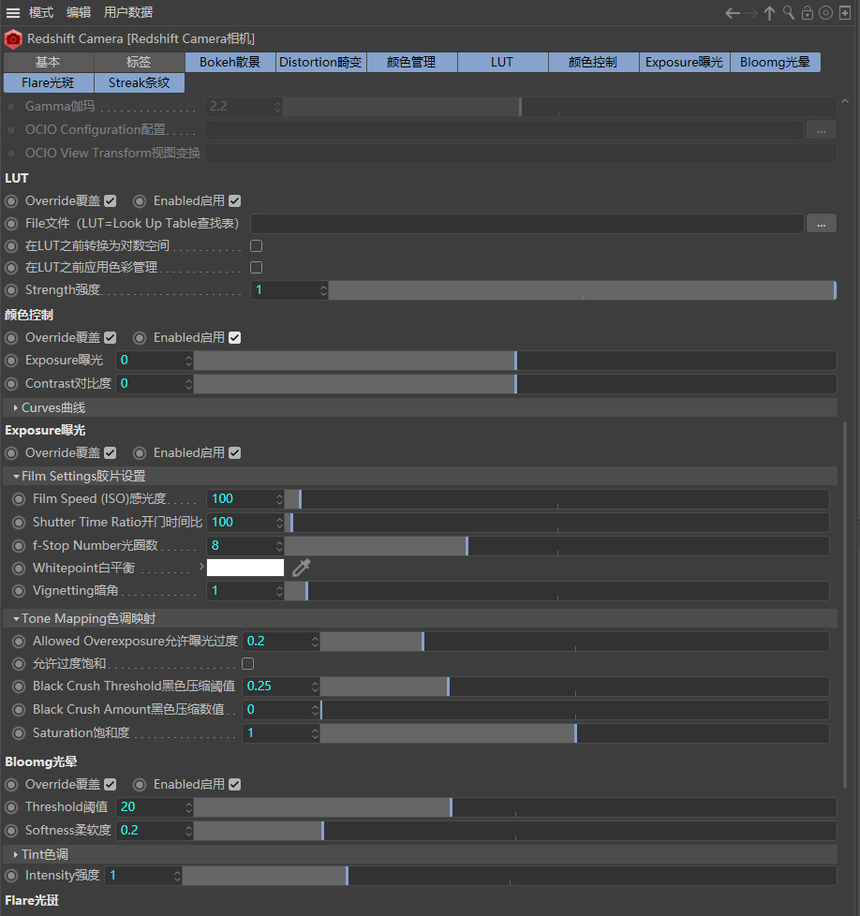The width and height of the screenshot is (860, 916).
Task: Click the animation dot beside Film Speed (ISO)
Action: [19, 499]
